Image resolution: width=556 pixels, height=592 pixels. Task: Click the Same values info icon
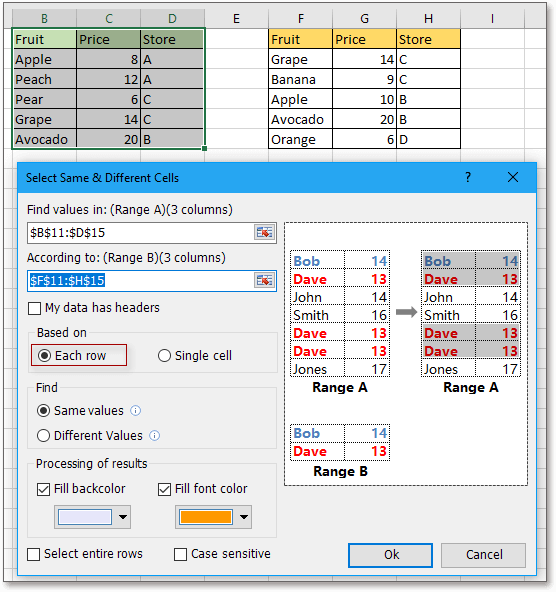[136, 410]
